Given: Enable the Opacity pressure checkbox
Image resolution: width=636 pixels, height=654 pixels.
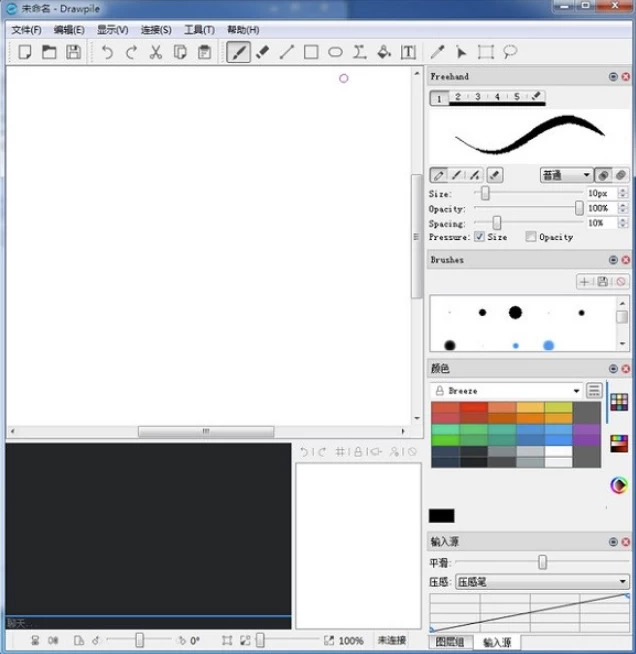Looking at the screenshot, I should click(x=531, y=237).
